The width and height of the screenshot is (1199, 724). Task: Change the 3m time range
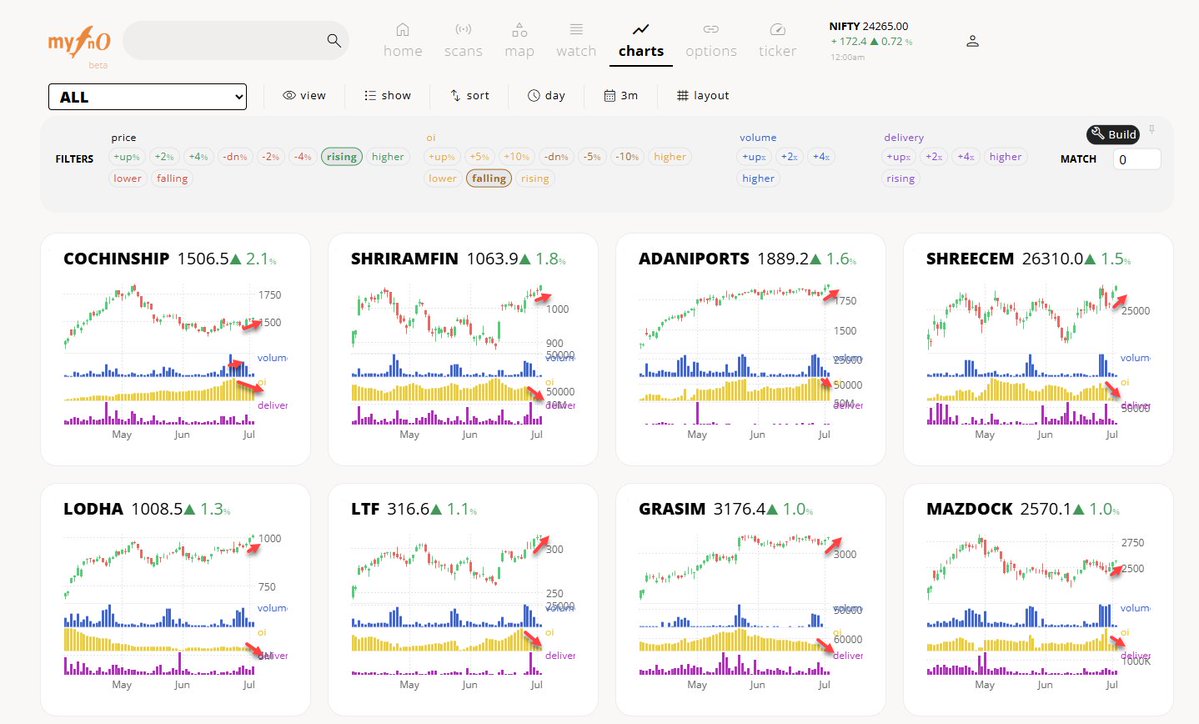click(x=621, y=96)
